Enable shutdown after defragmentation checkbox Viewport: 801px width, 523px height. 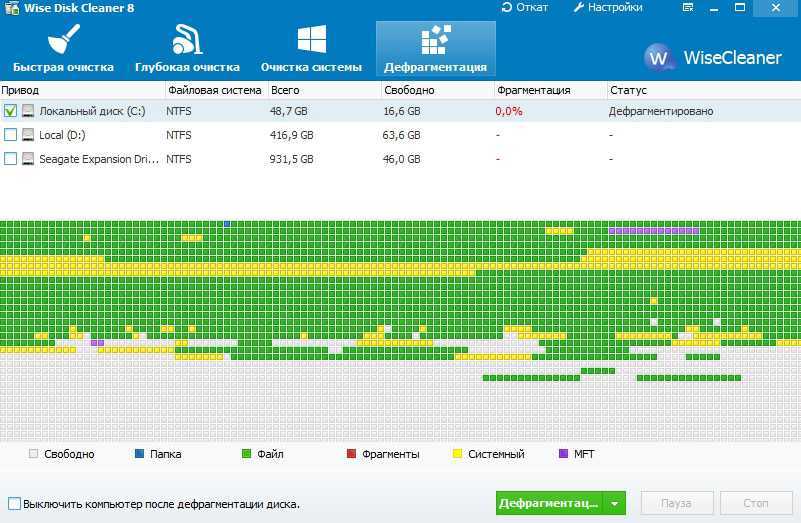click(14, 504)
